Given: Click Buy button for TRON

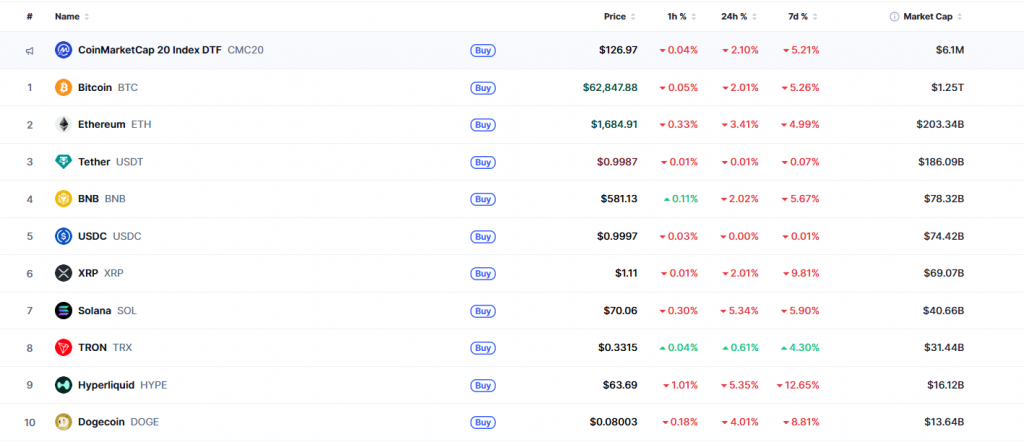Looking at the screenshot, I should pyautogui.click(x=483, y=348).
